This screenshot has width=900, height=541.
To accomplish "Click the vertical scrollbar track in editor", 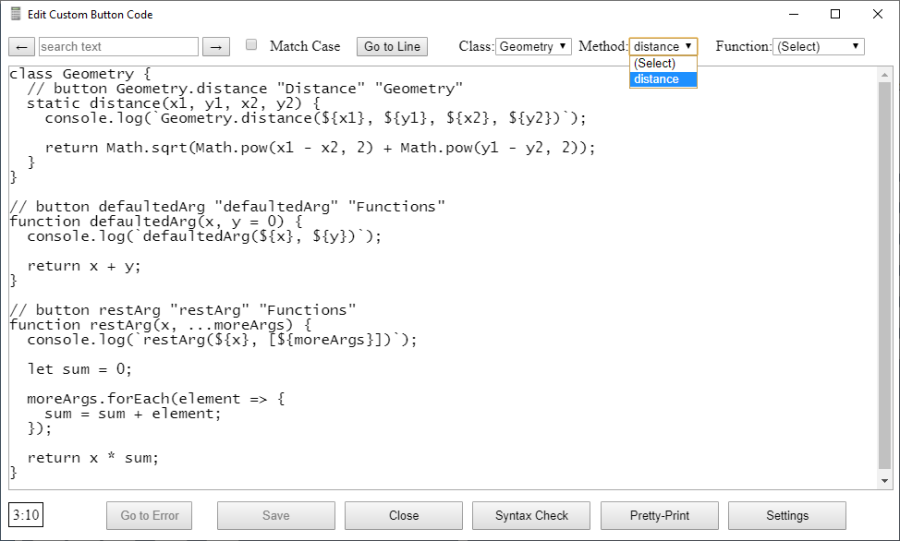I will (884, 300).
